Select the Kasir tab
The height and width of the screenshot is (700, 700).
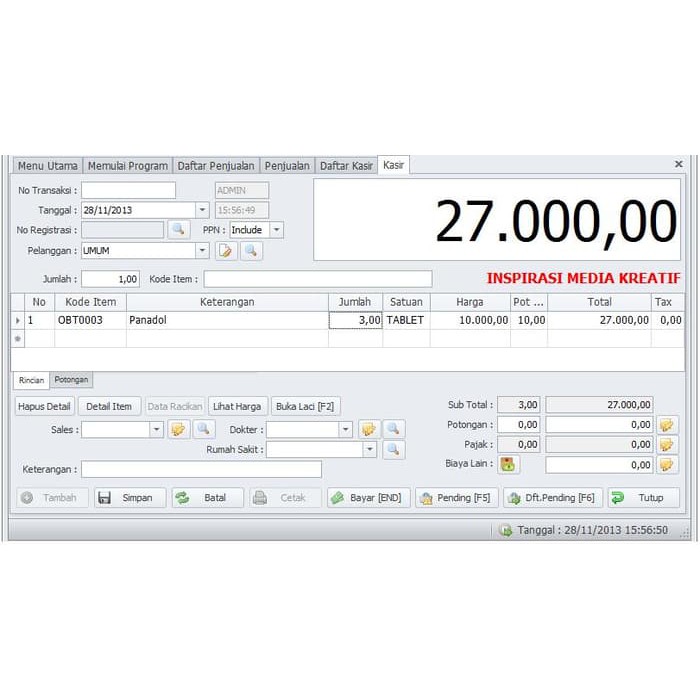tap(393, 165)
